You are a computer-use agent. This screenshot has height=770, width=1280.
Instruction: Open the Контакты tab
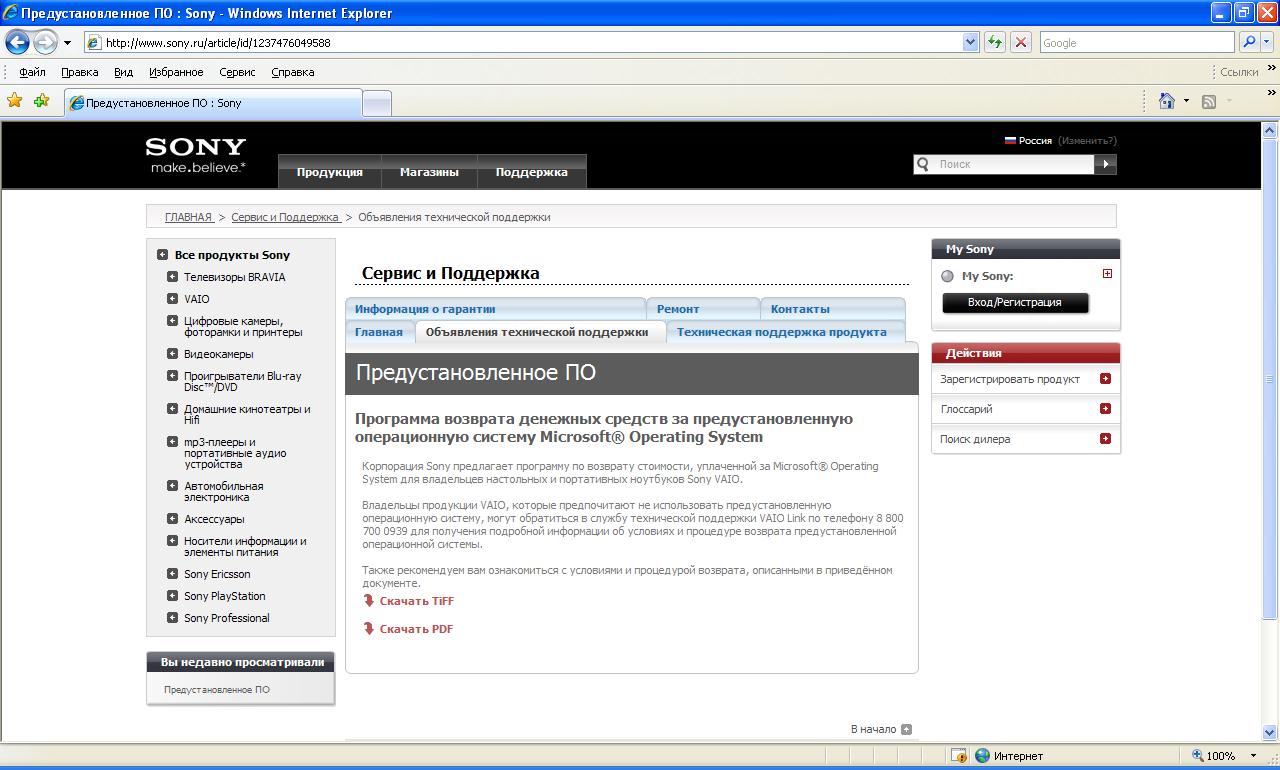832,309
